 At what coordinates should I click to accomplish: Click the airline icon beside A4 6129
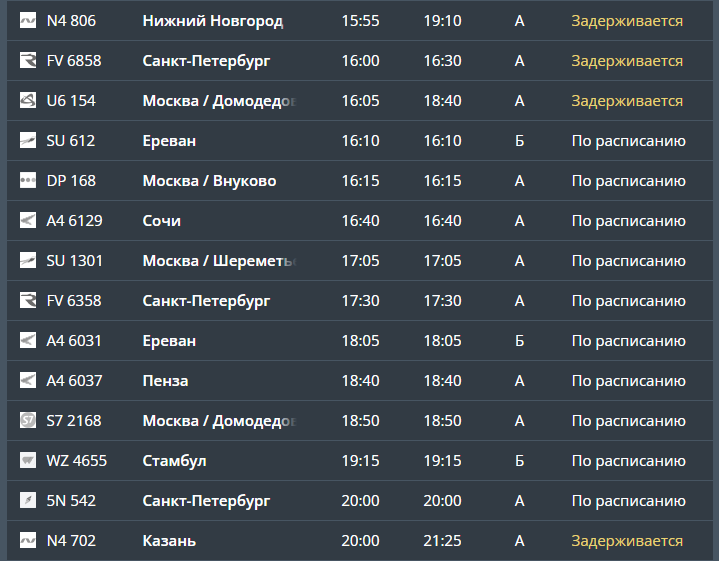click(x=28, y=221)
